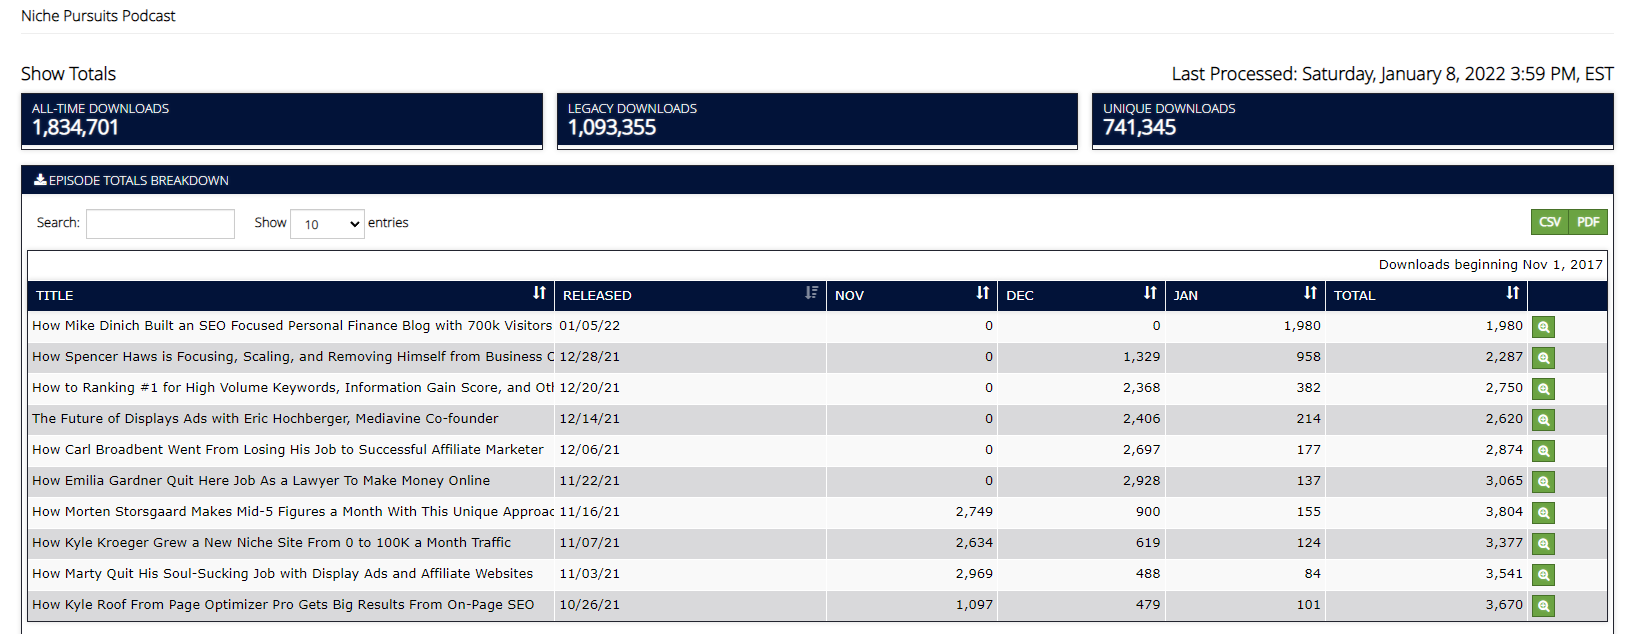Click magnifier icon for Carl Broadbent episode
This screenshot has height=634, width=1630.
click(x=1543, y=451)
